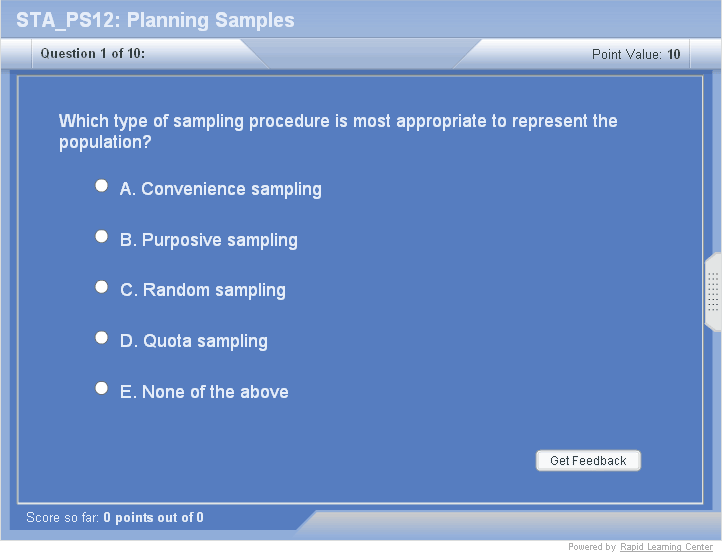Click the Question 1 of 10 indicator
This screenshot has width=722, height=556.
click(x=92, y=54)
